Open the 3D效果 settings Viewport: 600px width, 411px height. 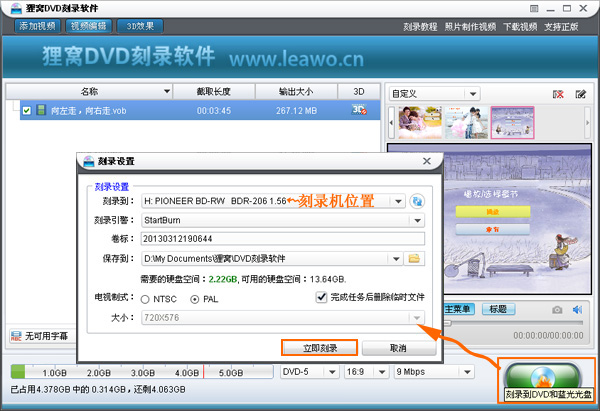click(140, 26)
